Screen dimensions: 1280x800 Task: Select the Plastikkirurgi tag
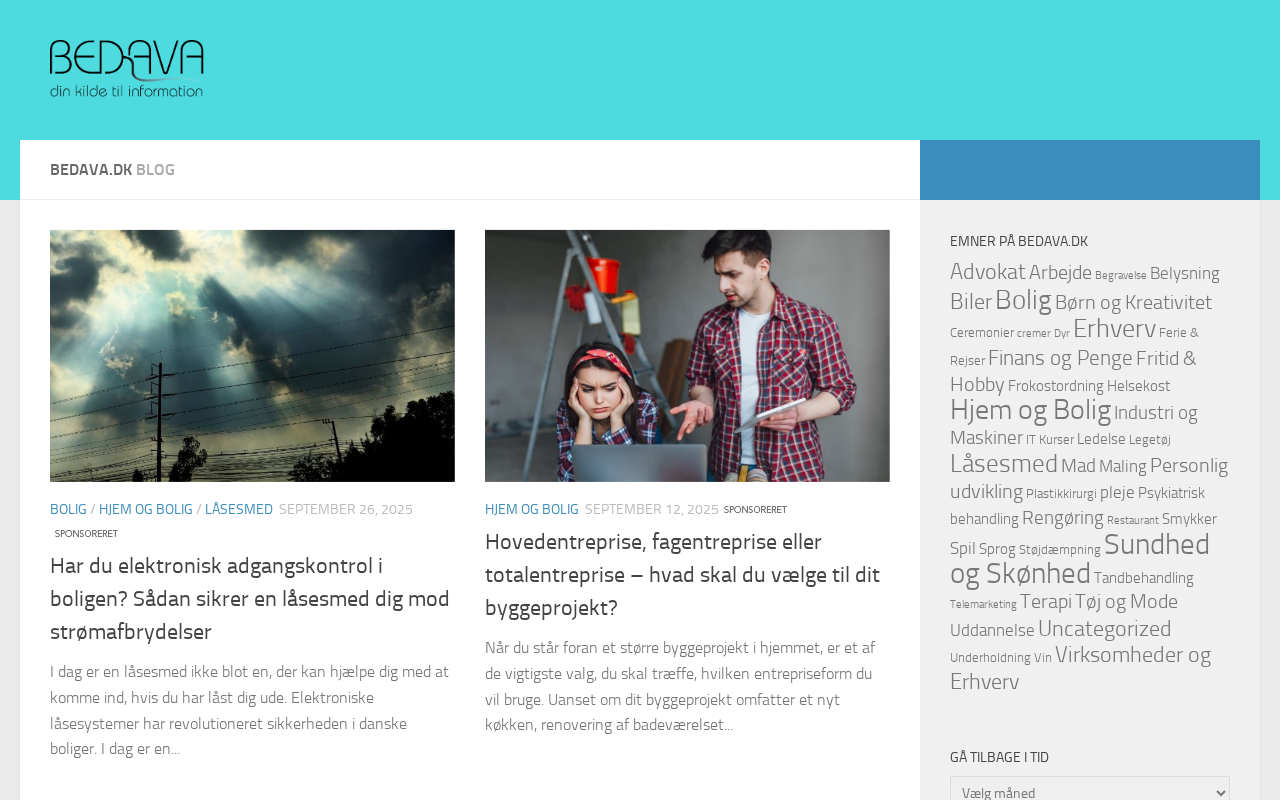1061,494
